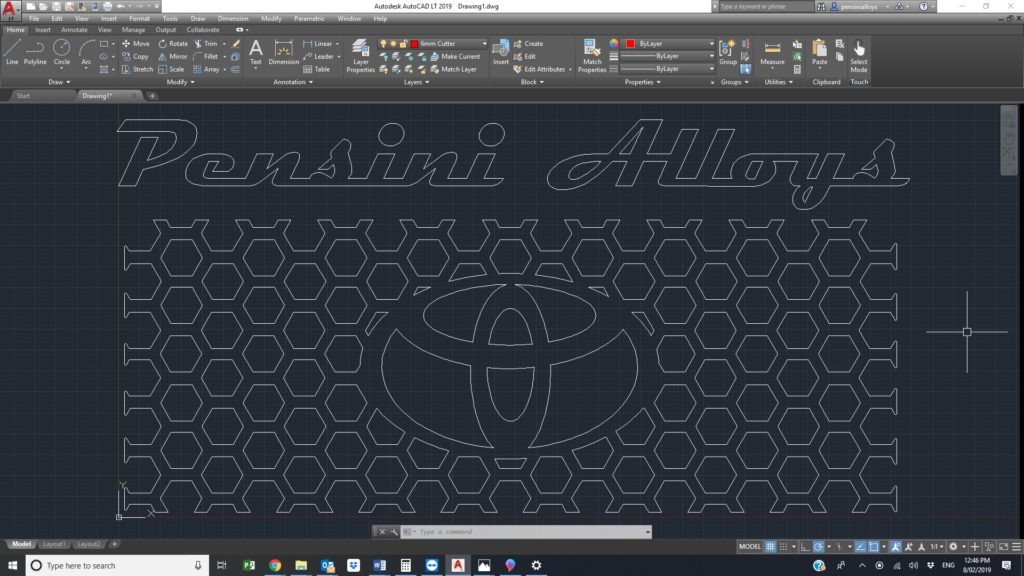
Task: Open the Parametric menu
Action: [x=309, y=19]
